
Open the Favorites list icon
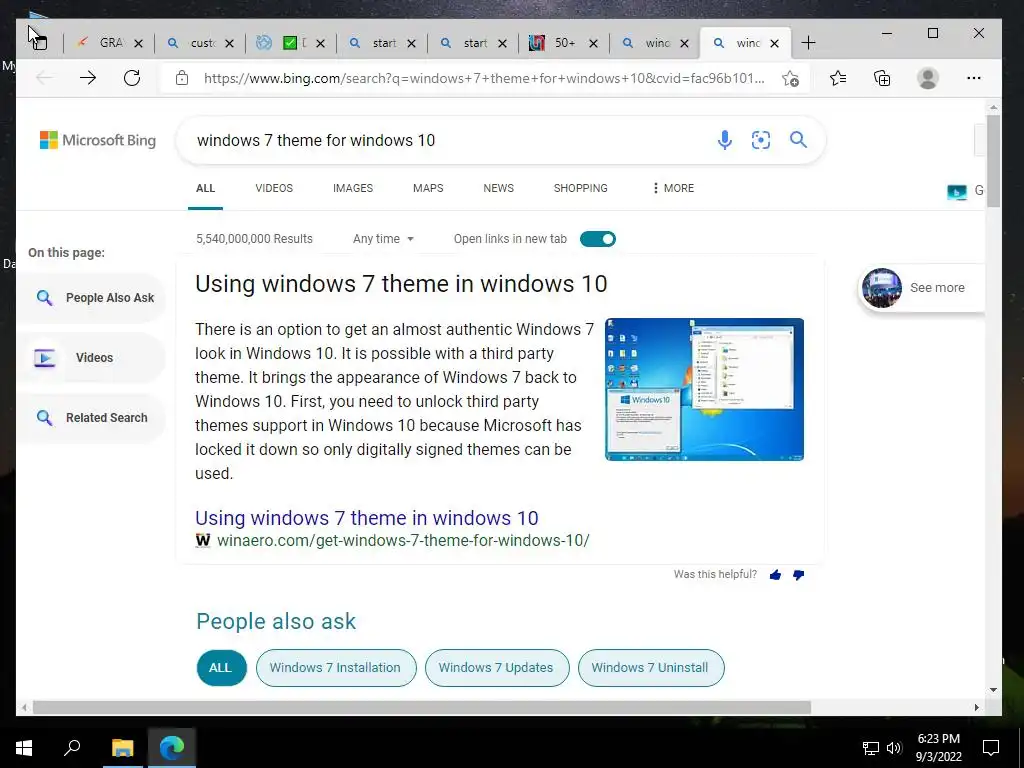pos(838,78)
